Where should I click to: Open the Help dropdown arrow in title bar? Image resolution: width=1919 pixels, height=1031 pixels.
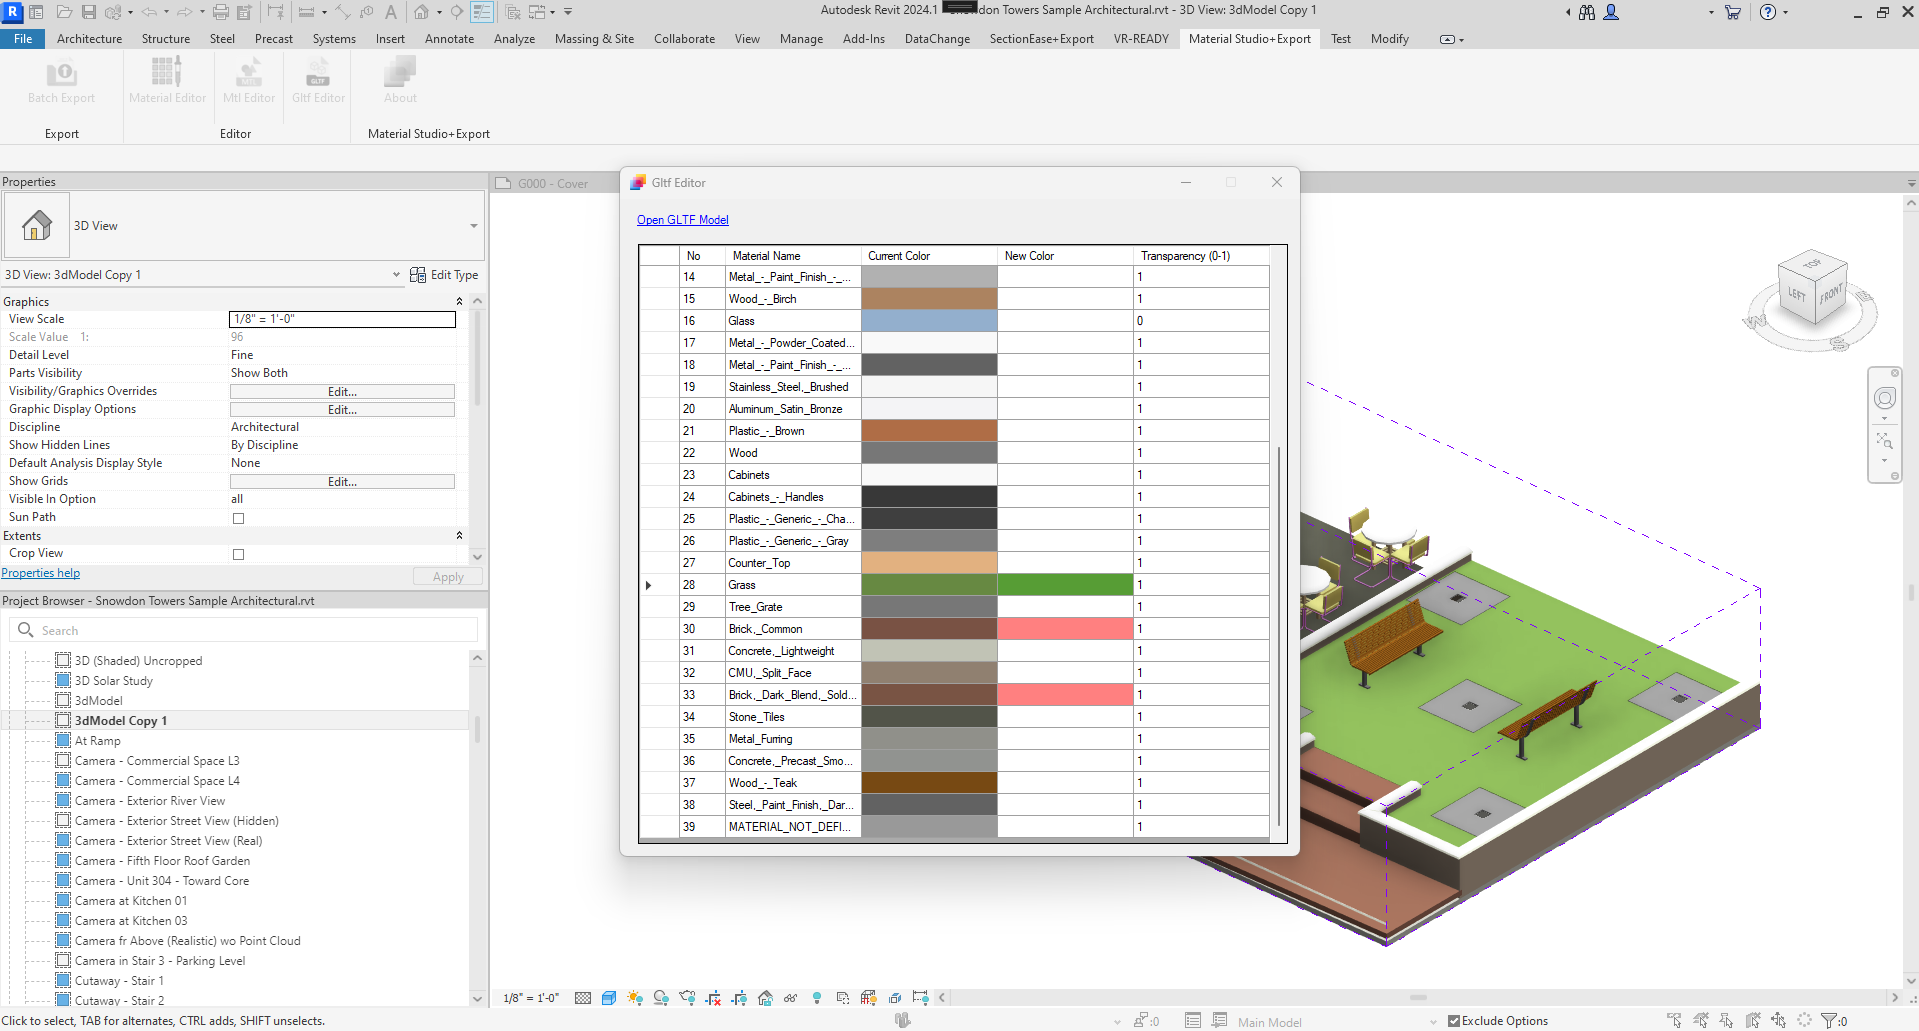[1785, 12]
